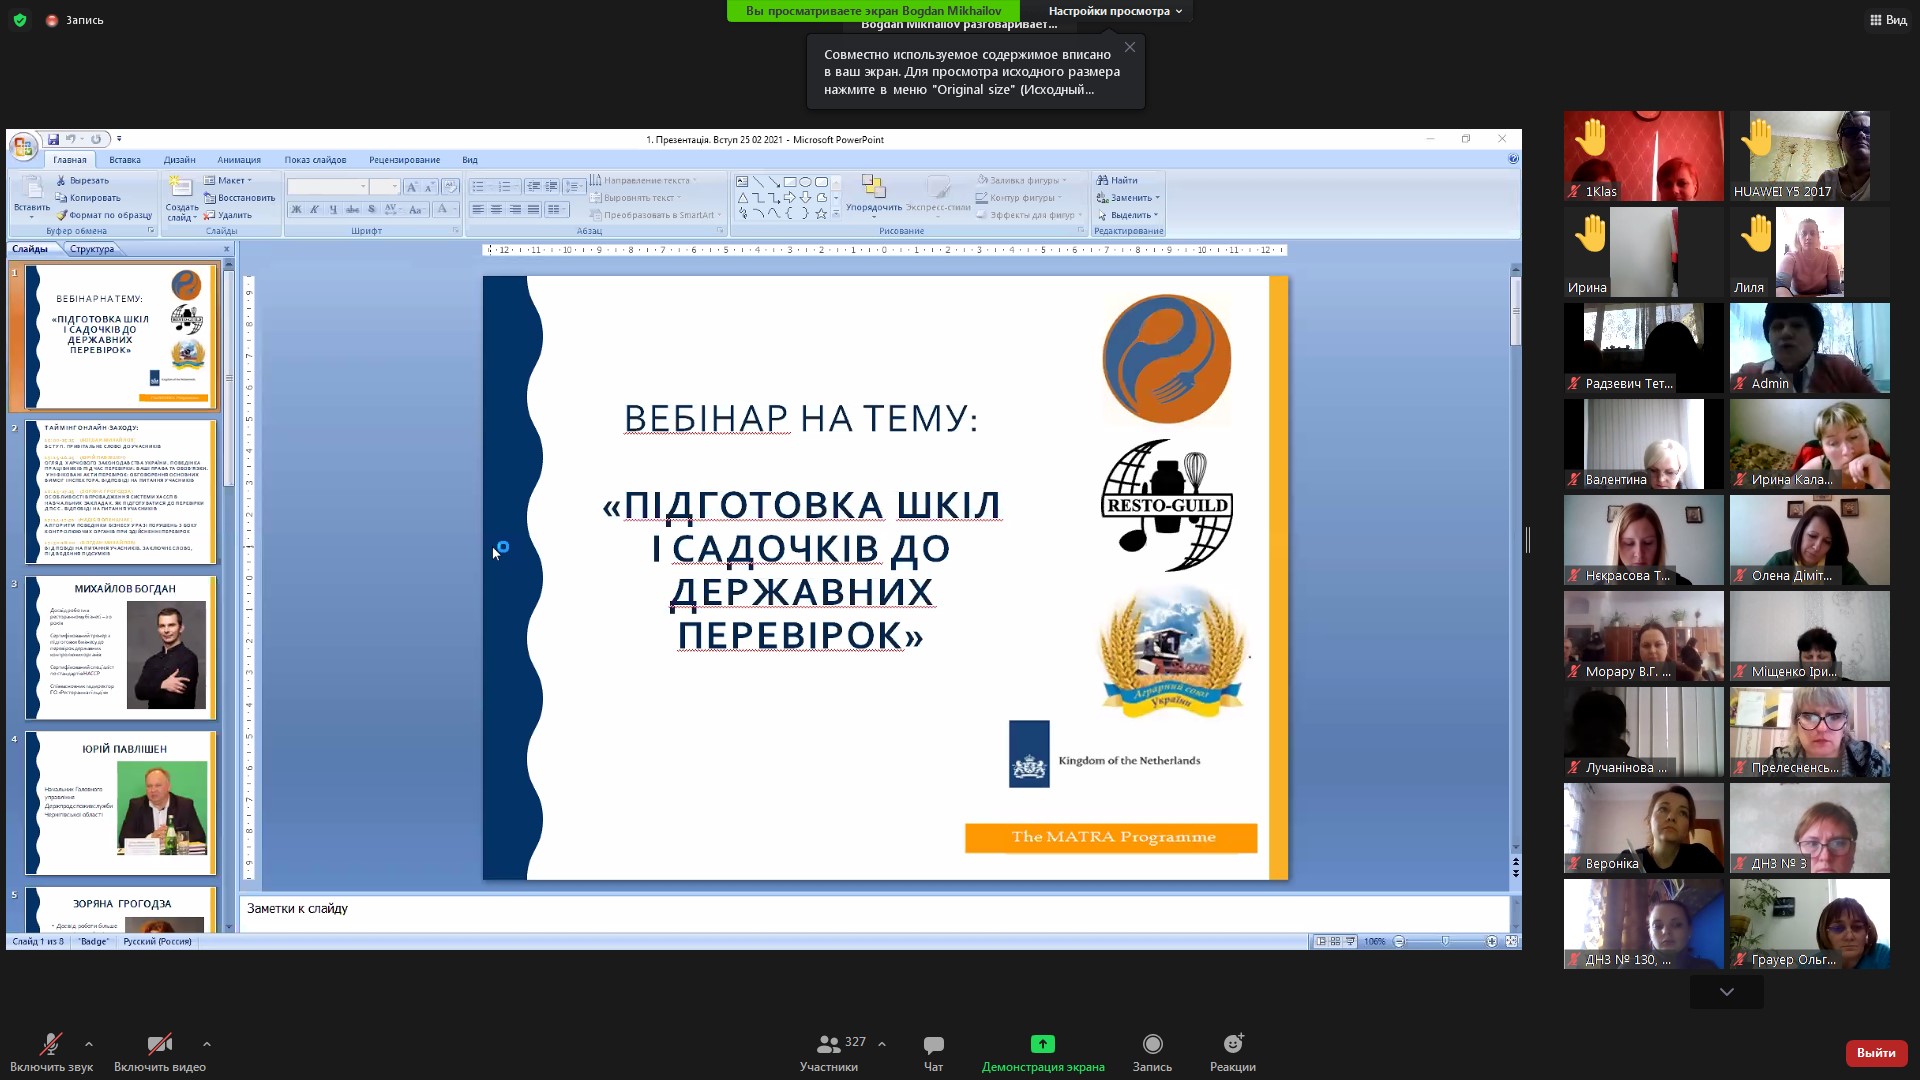Click the Создать слайд new slide button

click(x=181, y=198)
